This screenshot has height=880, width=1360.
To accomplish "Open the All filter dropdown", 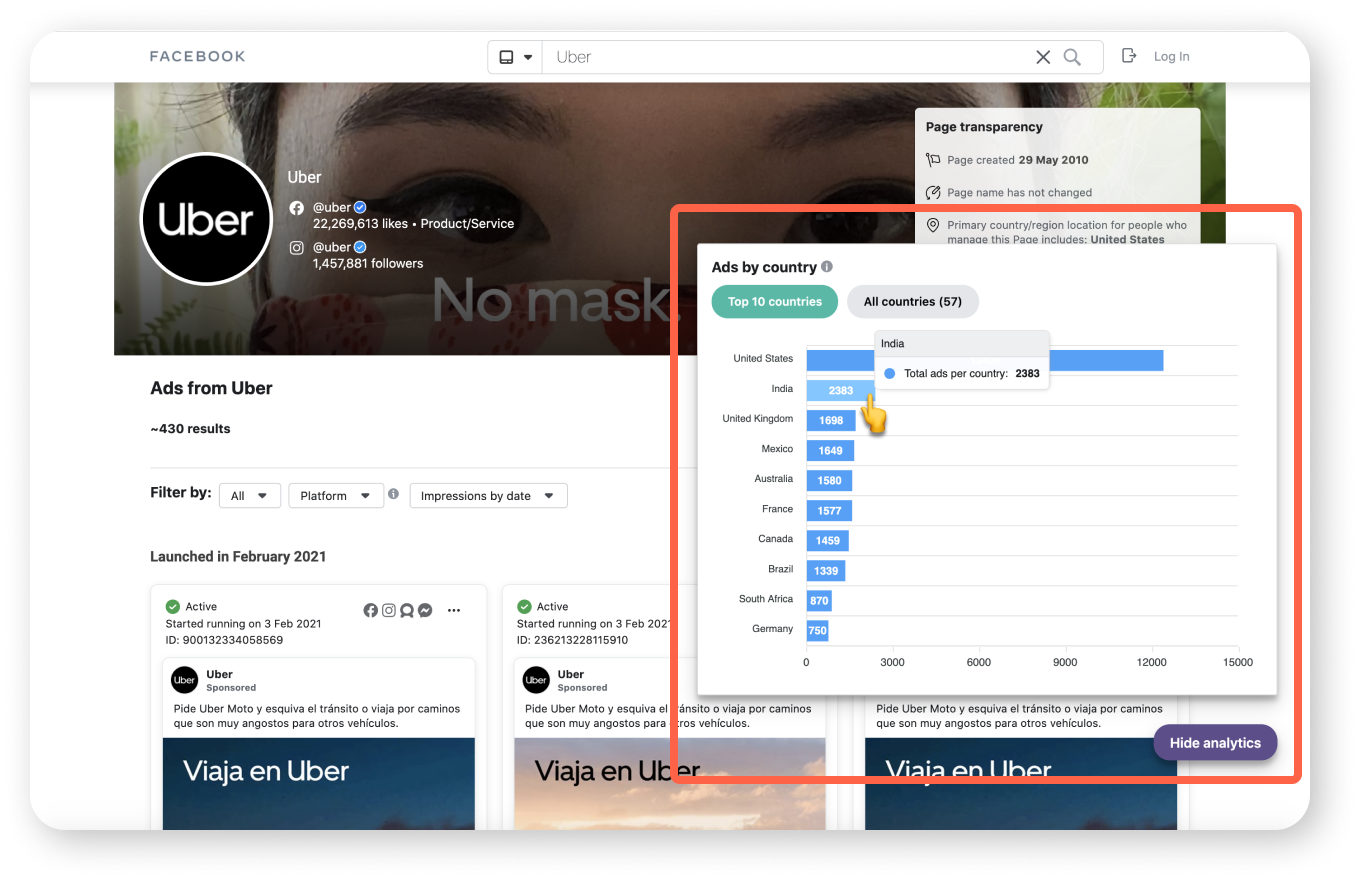I will click(250, 495).
